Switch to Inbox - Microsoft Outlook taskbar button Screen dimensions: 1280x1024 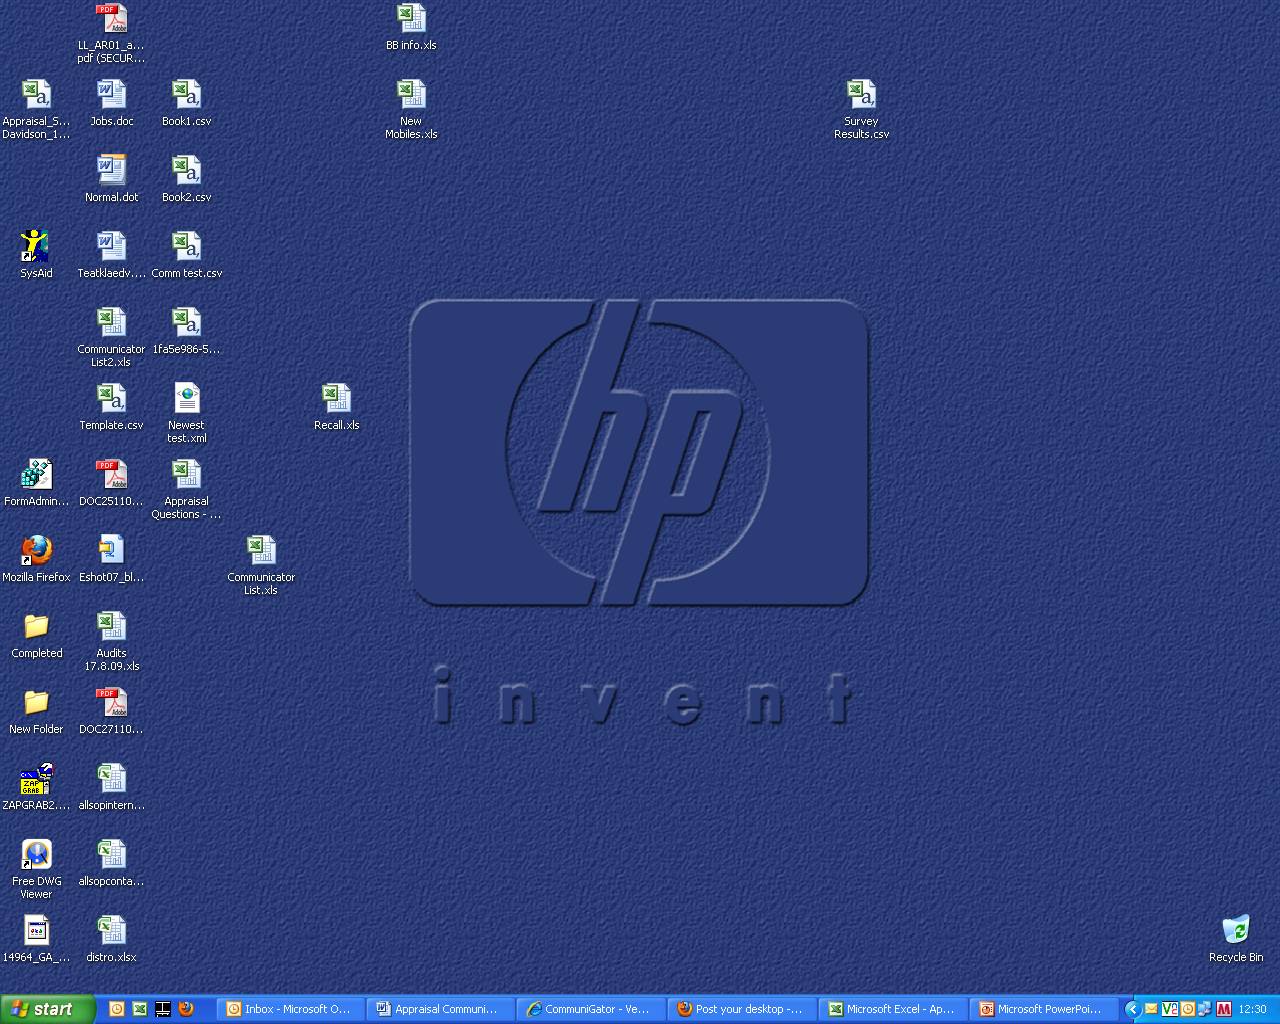[x=291, y=1009]
